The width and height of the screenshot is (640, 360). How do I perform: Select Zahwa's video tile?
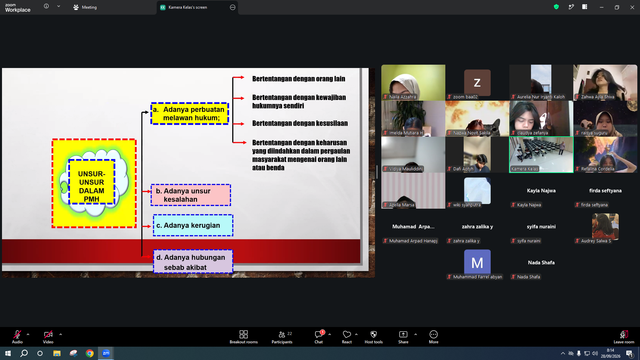coord(605,82)
